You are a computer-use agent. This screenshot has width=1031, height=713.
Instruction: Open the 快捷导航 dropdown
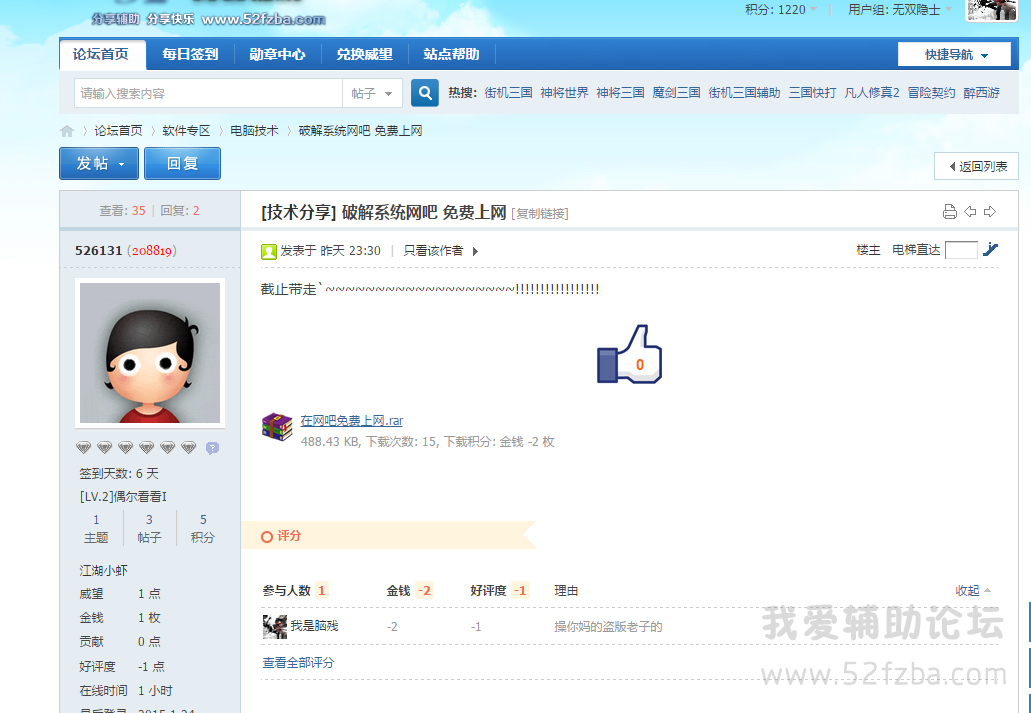pyautogui.click(x=954, y=55)
